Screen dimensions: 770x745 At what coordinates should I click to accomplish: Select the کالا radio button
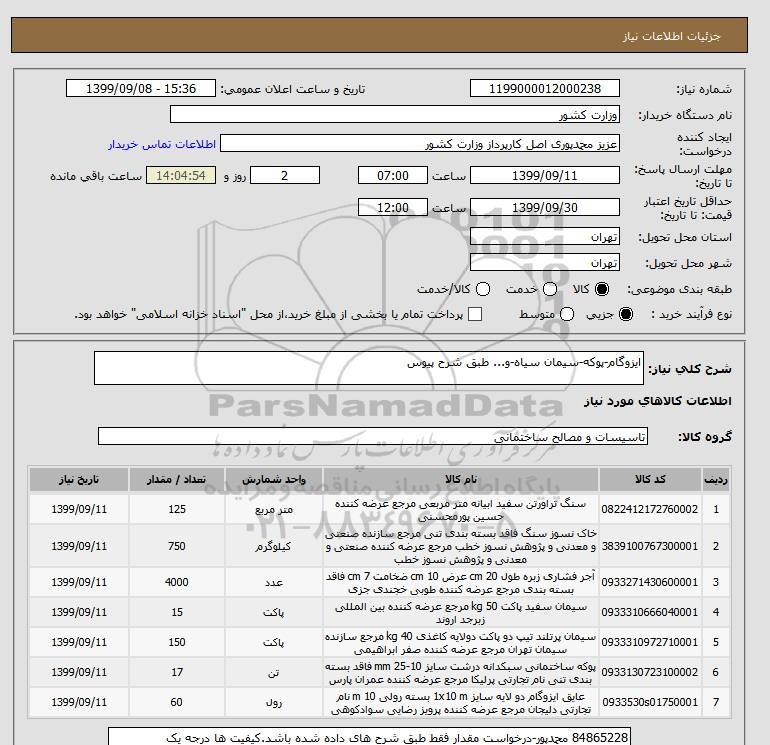click(x=602, y=289)
